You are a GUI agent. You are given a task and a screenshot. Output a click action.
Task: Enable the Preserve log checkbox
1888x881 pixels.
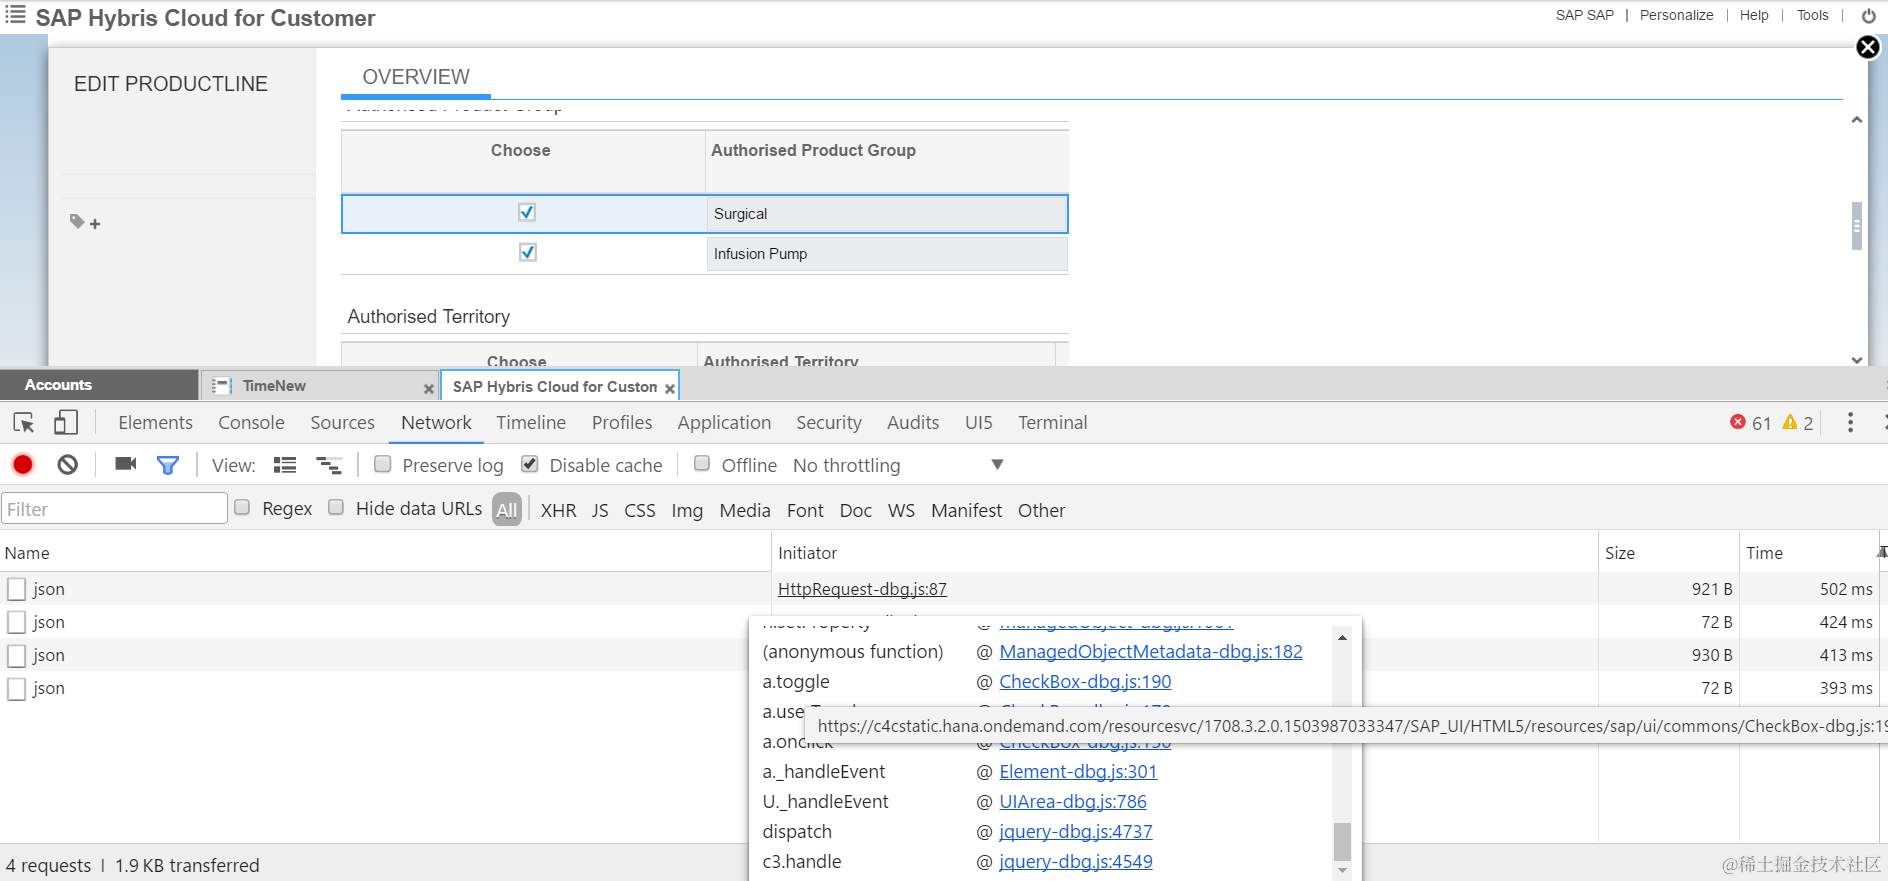[382, 464]
